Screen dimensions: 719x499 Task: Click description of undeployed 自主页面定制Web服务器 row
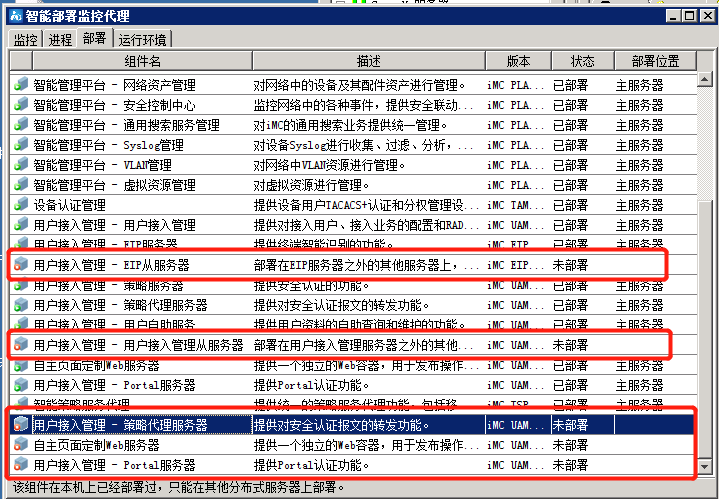click(x=367, y=445)
